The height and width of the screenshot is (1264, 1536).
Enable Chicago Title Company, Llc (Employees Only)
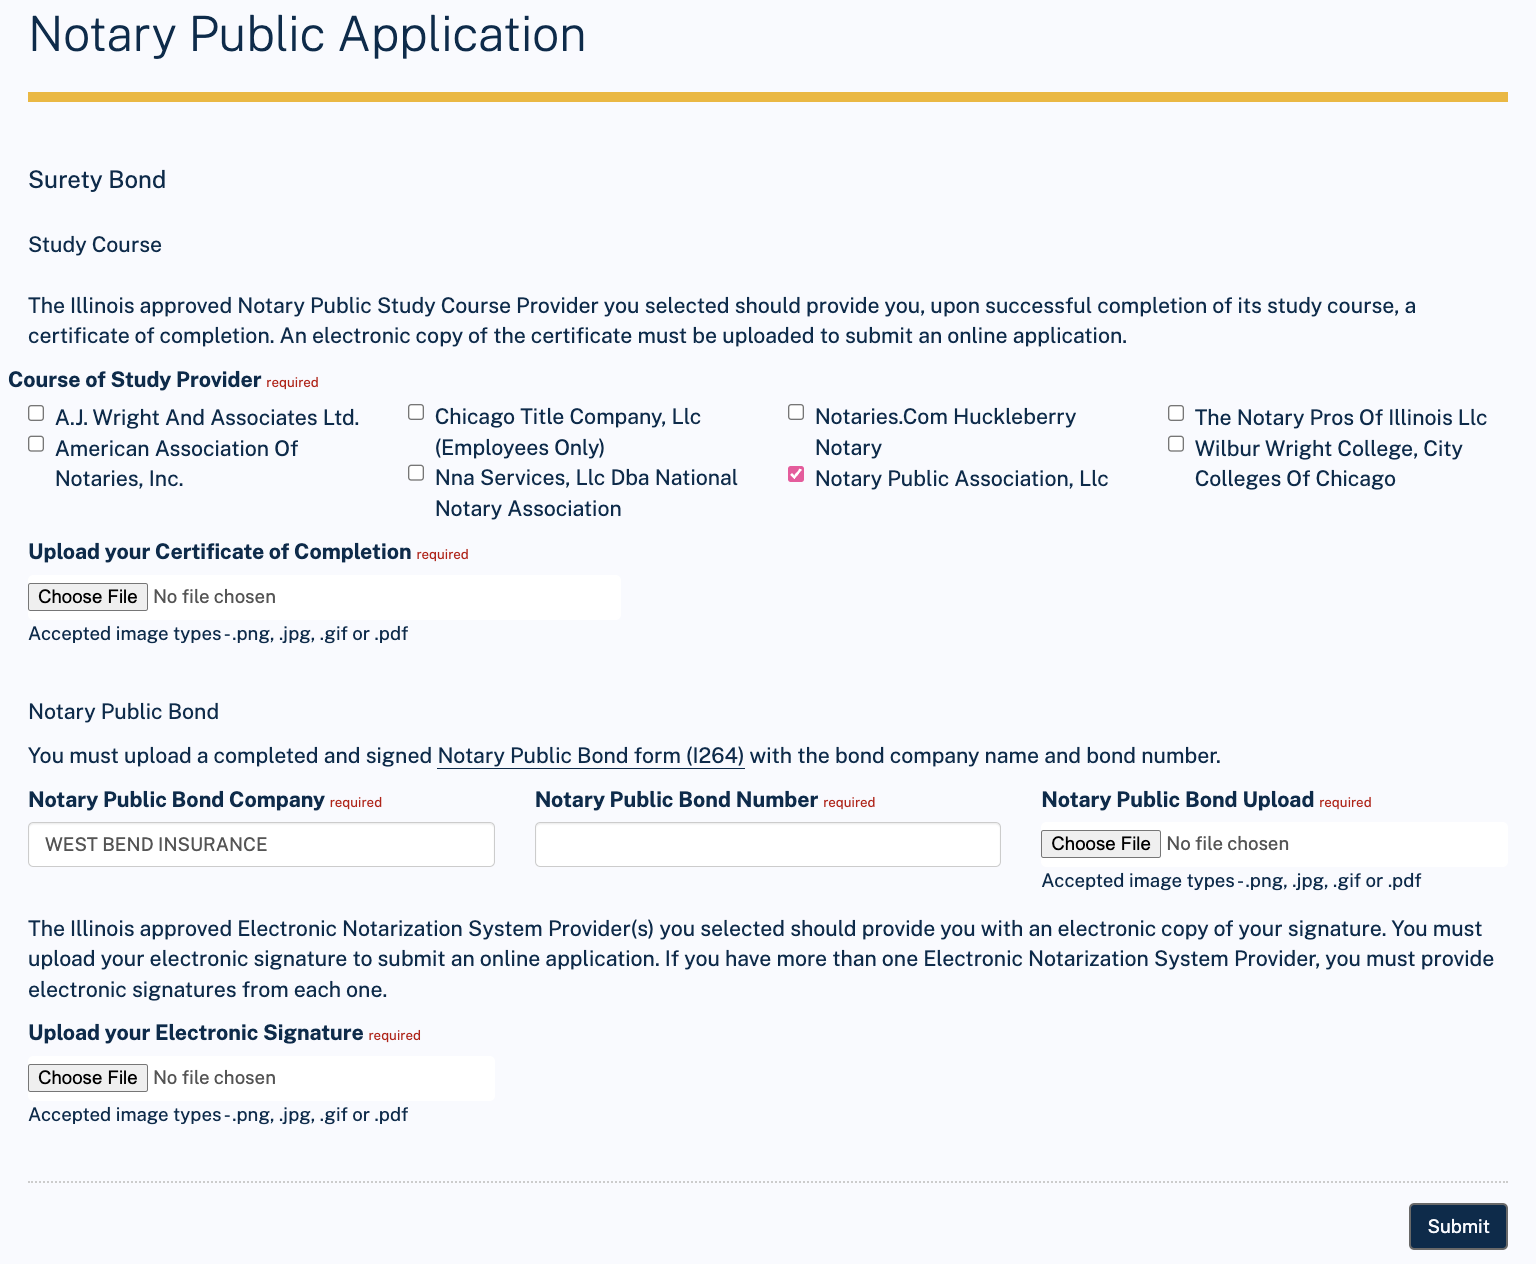(x=416, y=411)
